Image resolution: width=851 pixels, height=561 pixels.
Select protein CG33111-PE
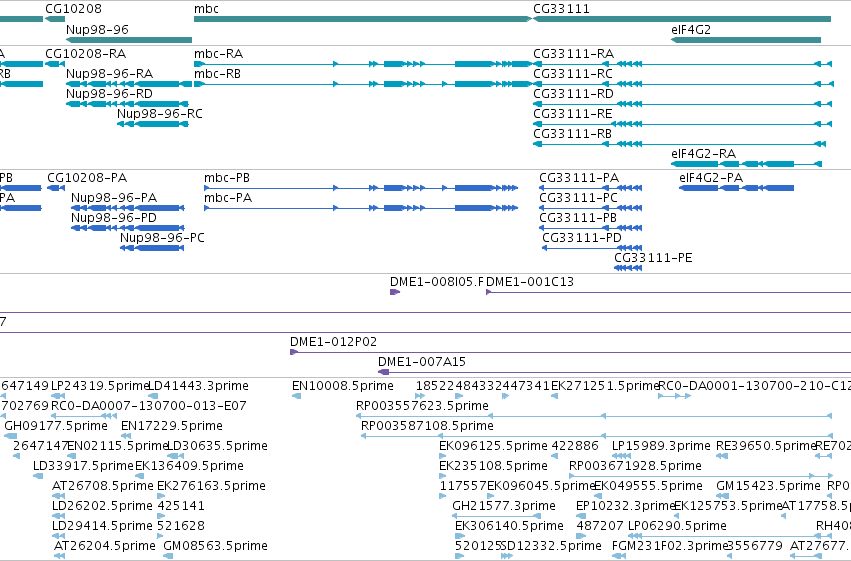628,268
